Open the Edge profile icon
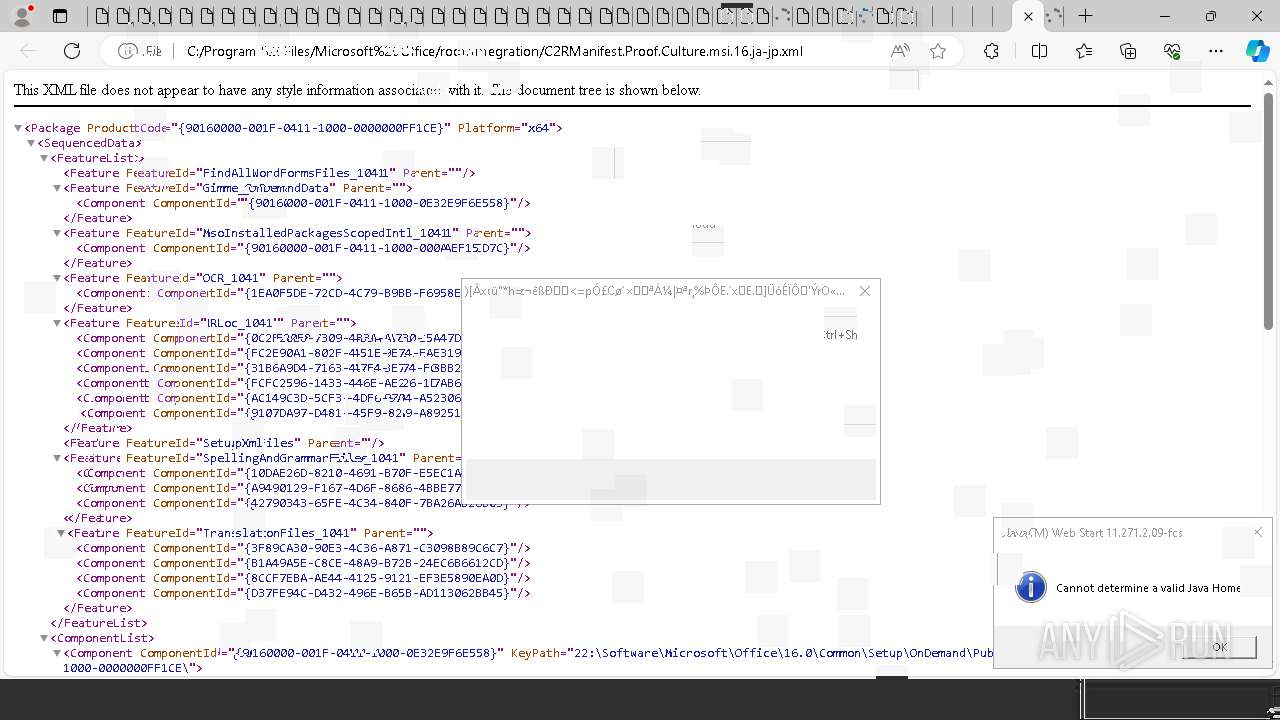Image resolution: width=1280 pixels, height=720 pixels. click(22, 16)
